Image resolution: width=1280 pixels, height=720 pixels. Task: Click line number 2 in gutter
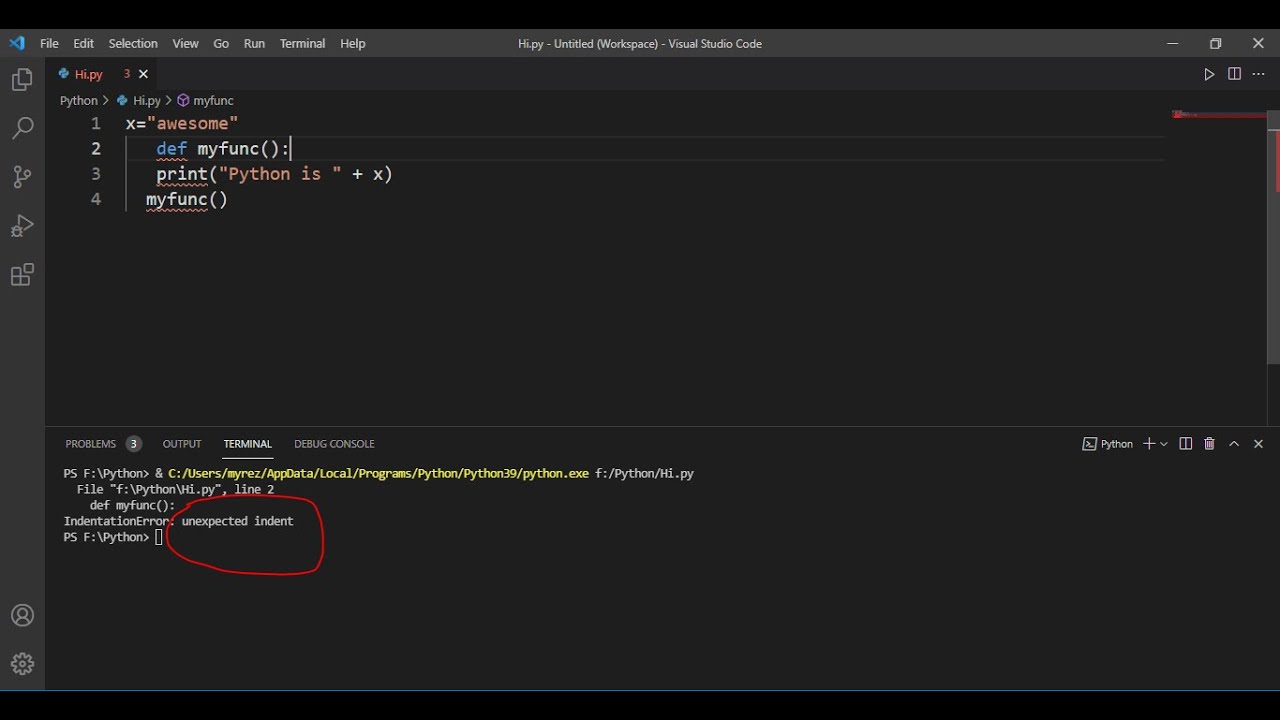tap(96, 148)
